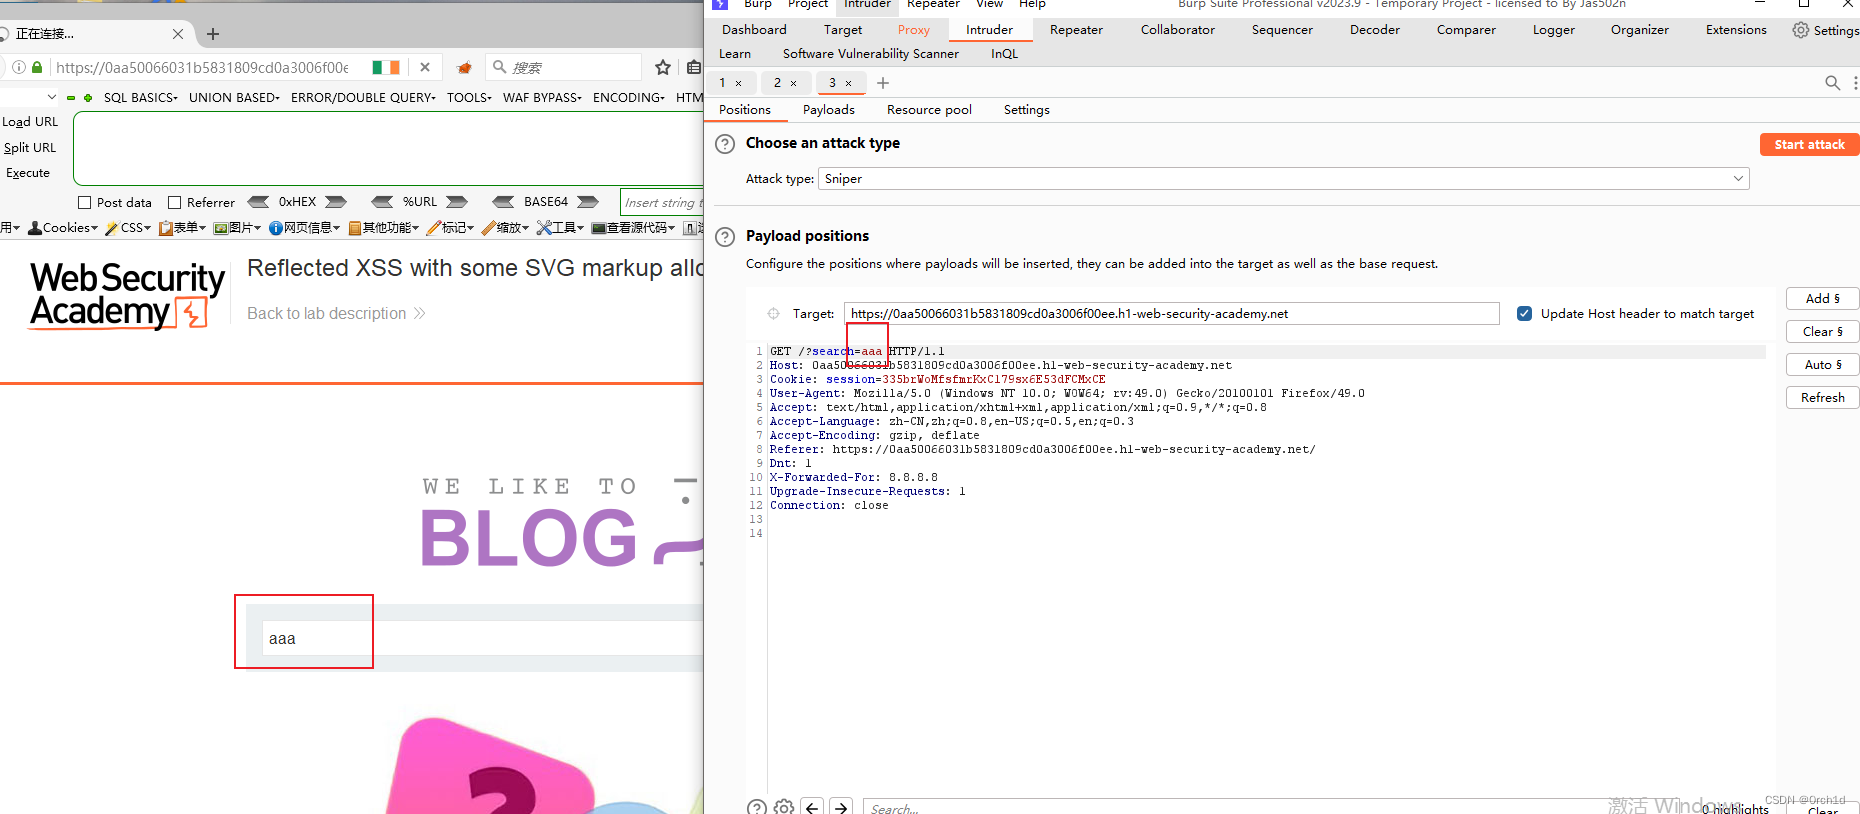Click the Clear § payload marker button
The height and width of the screenshot is (814, 1860).
point(1822,331)
